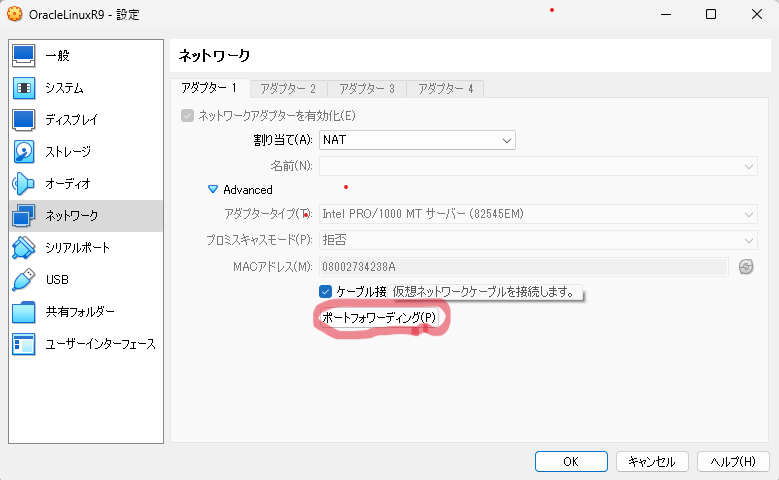The width and height of the screenshot is (779, 480).
Task: Open the Promiscuous Mode (拒否) dropdown
Action: tap(538, 240)
